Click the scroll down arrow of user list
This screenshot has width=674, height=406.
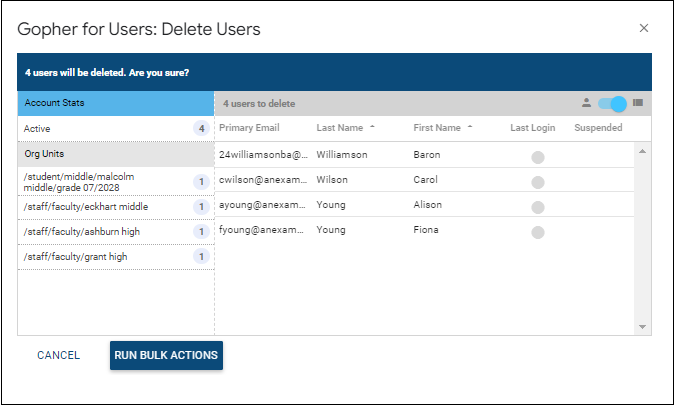pyautogui.click(x=642, y=327)
